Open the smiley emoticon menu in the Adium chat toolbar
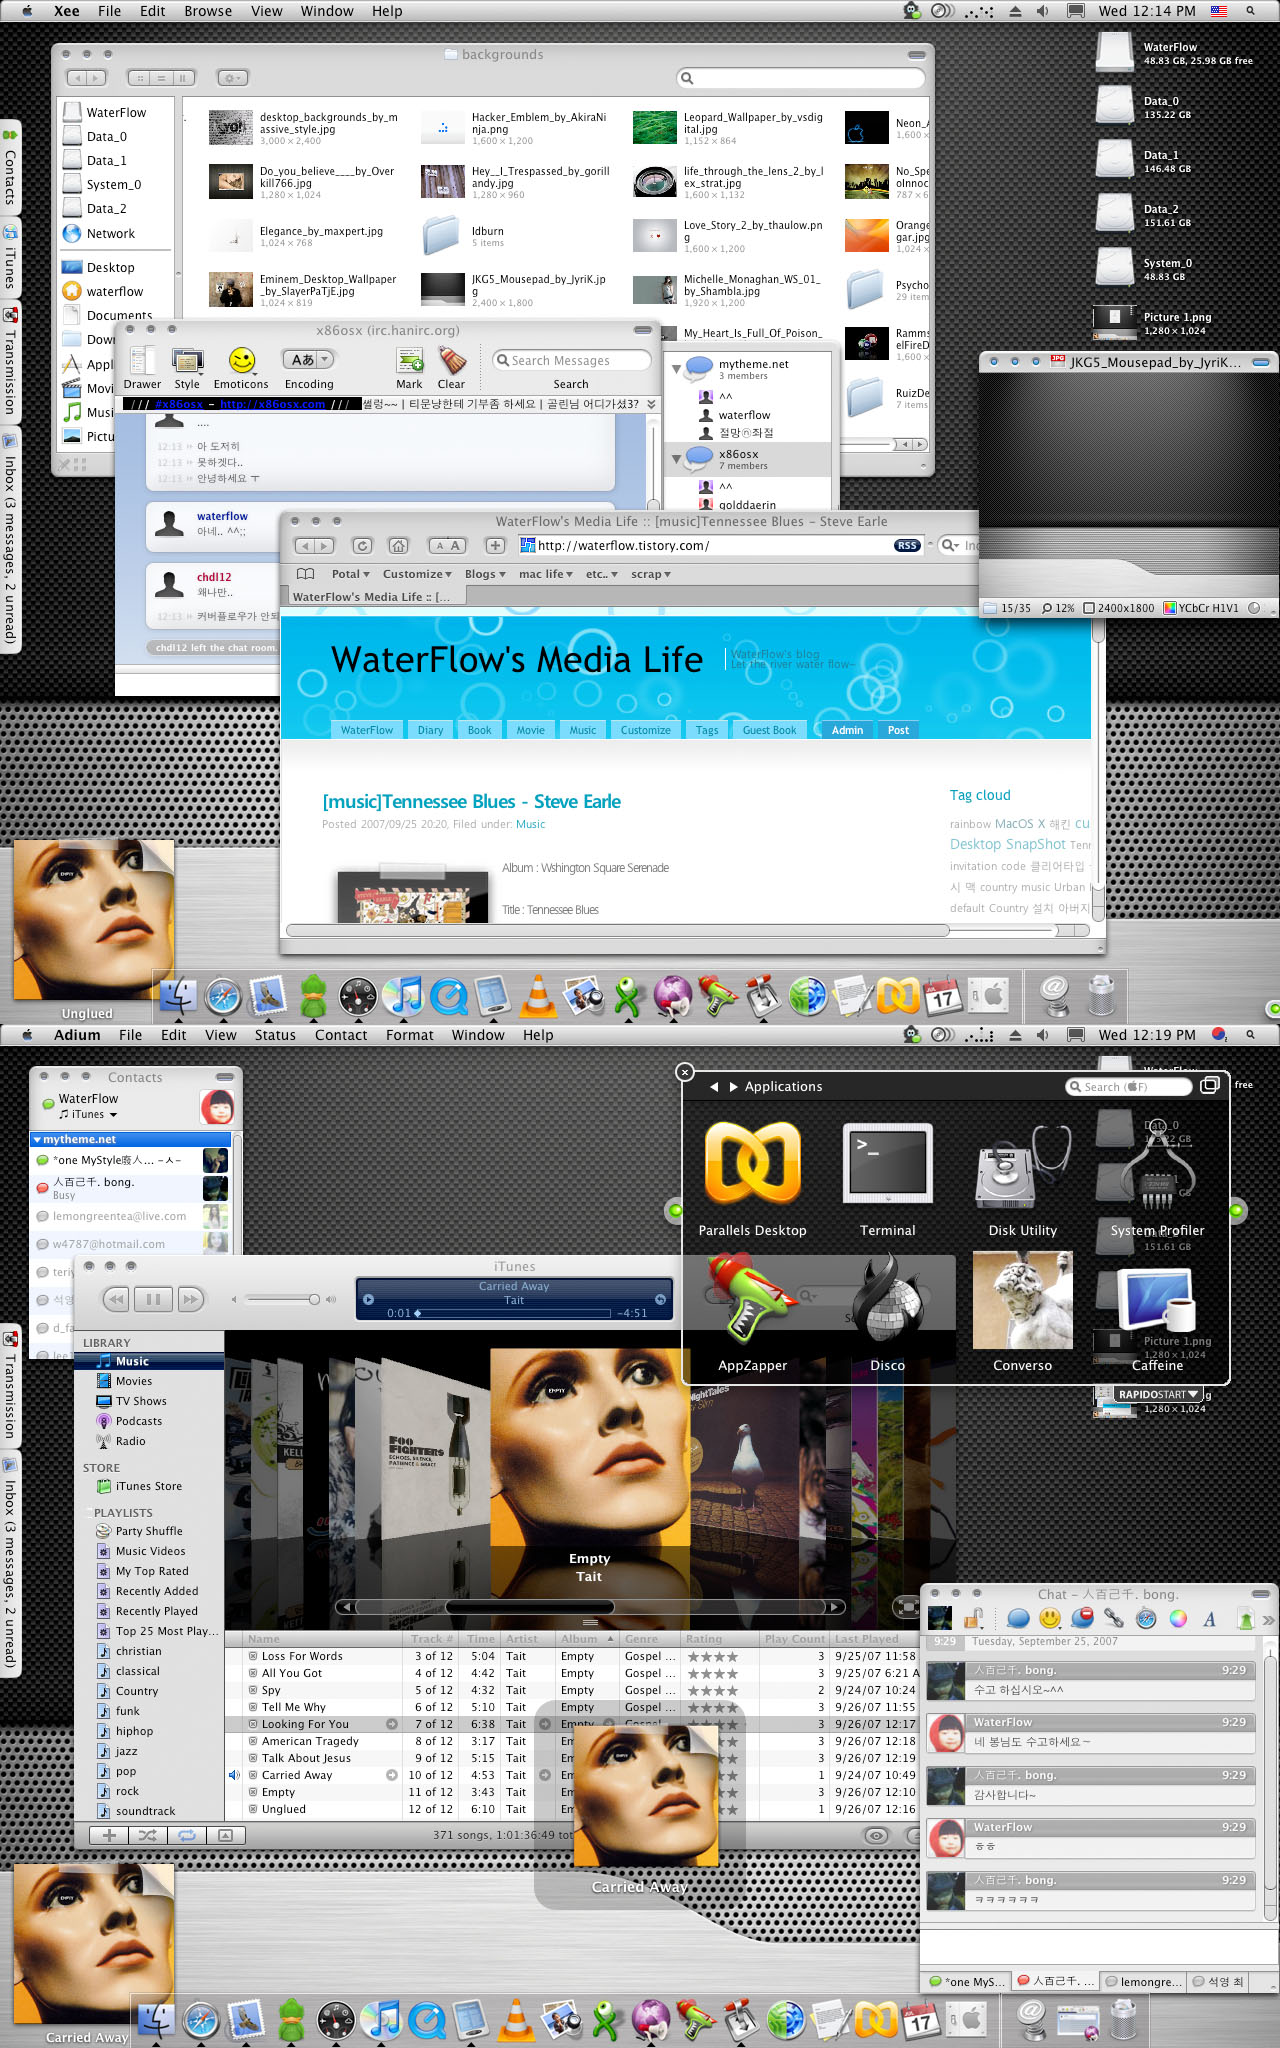Viewport: 1280px width, 2048px height. [x=1050, y=1618]
